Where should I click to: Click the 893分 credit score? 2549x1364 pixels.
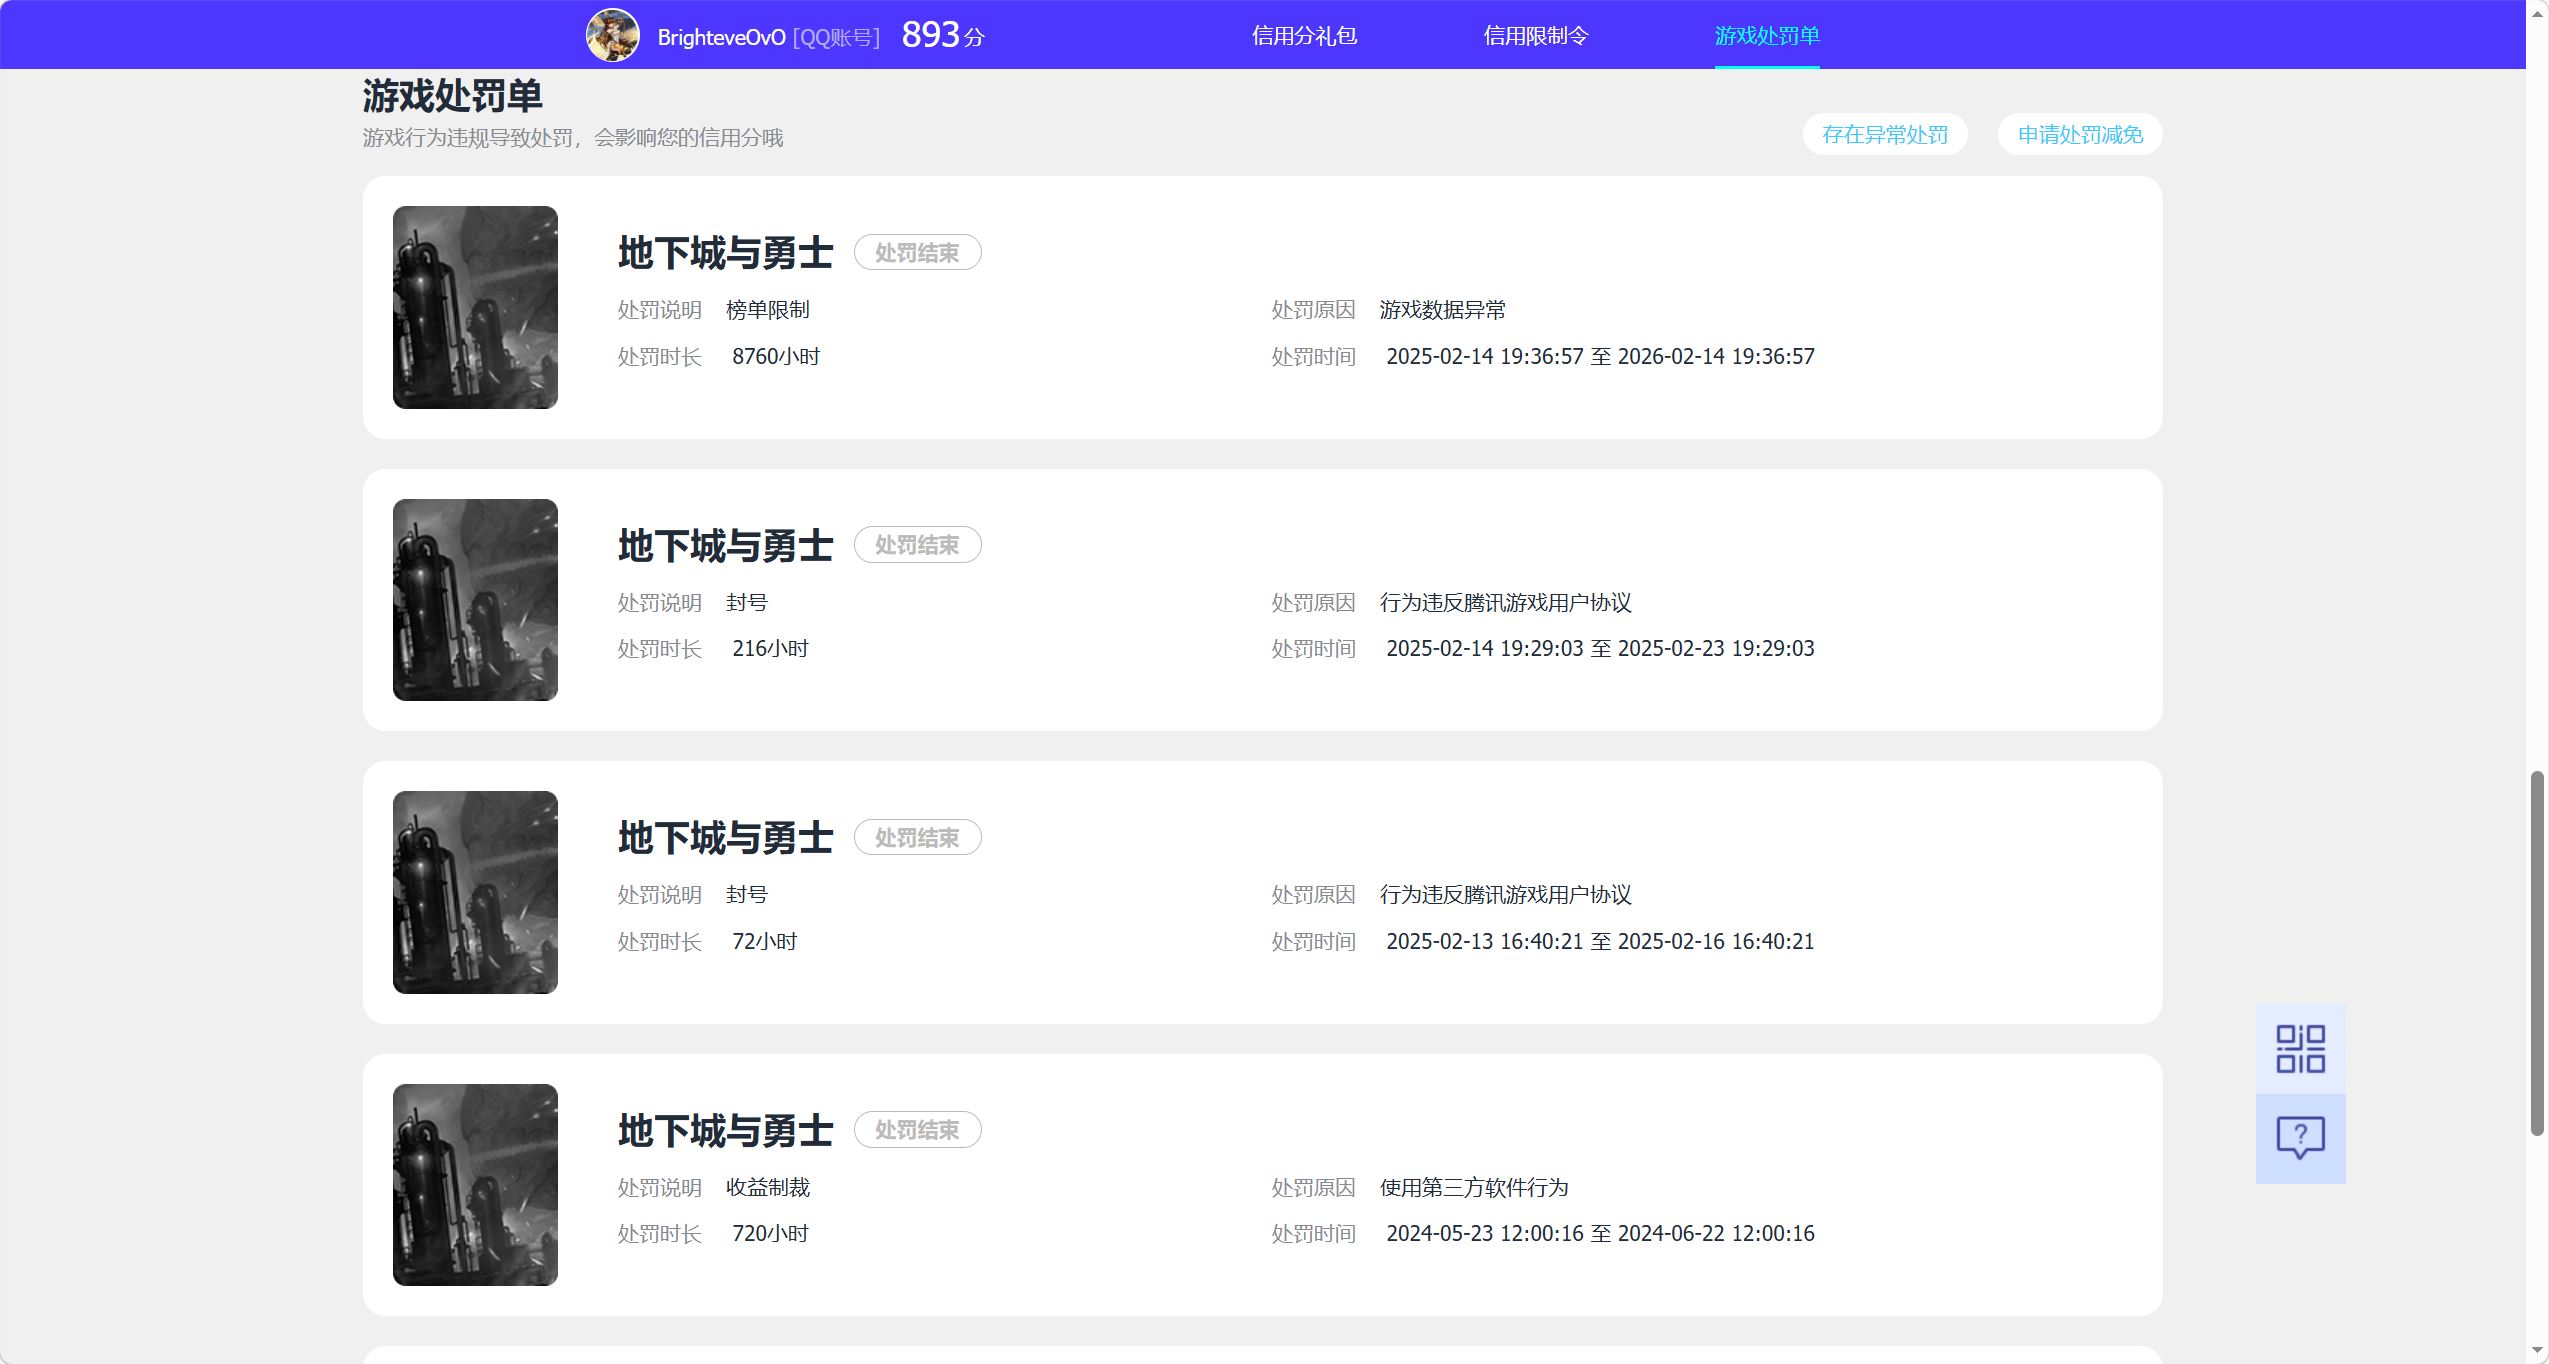point(942,36)
